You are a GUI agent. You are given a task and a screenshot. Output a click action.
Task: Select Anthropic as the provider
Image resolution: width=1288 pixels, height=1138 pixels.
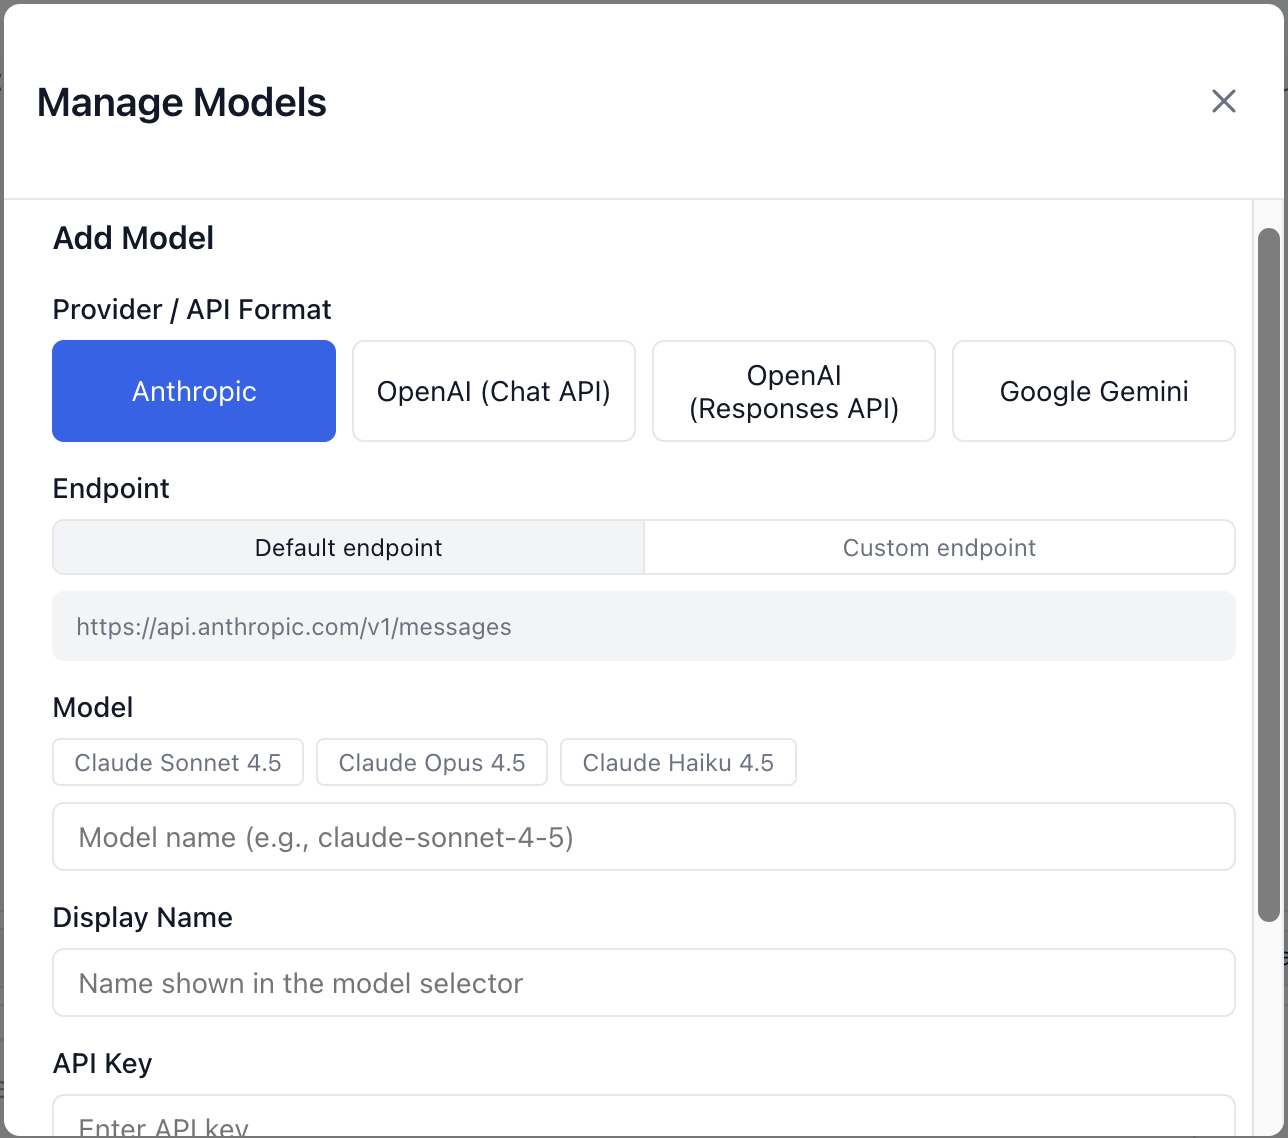click(x=194, y=391)
